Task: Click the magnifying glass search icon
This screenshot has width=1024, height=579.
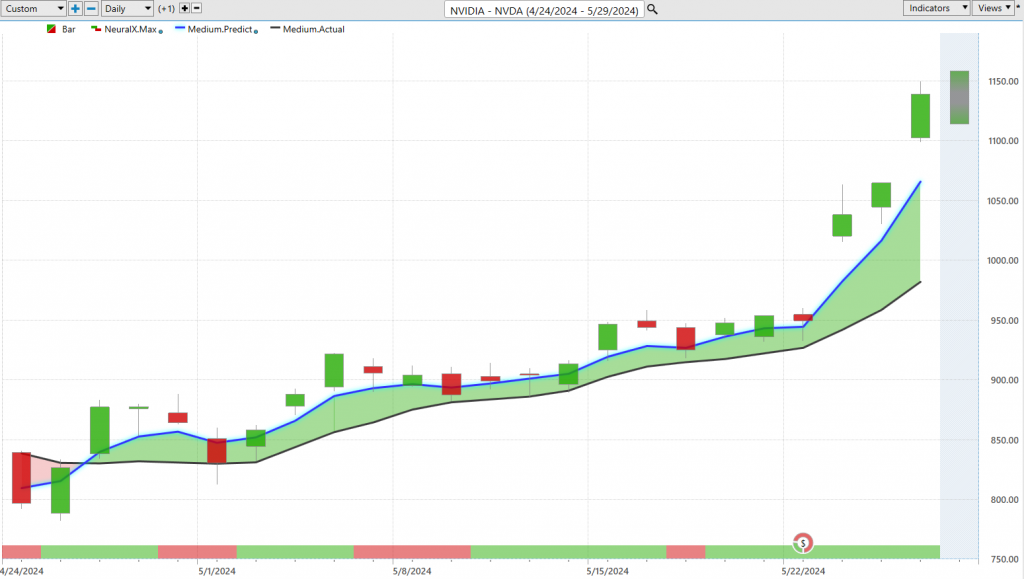Action: 652,10
